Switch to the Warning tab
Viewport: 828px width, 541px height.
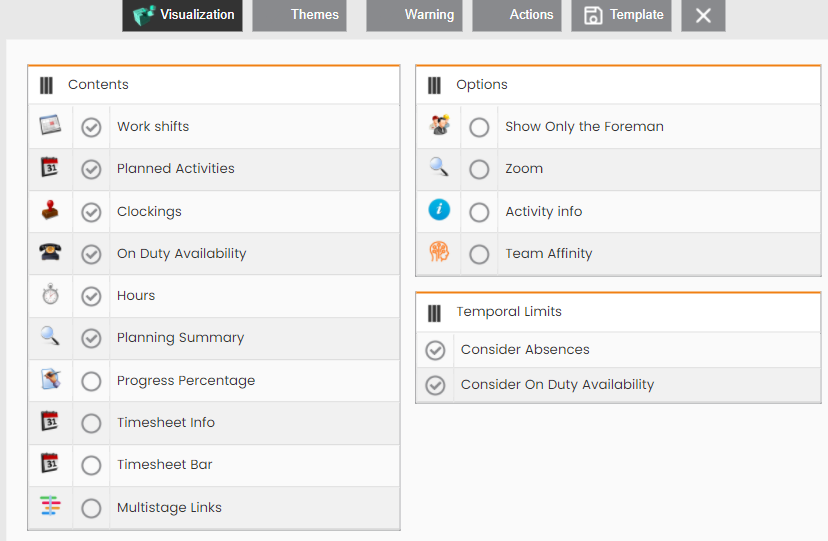point(415,15)
